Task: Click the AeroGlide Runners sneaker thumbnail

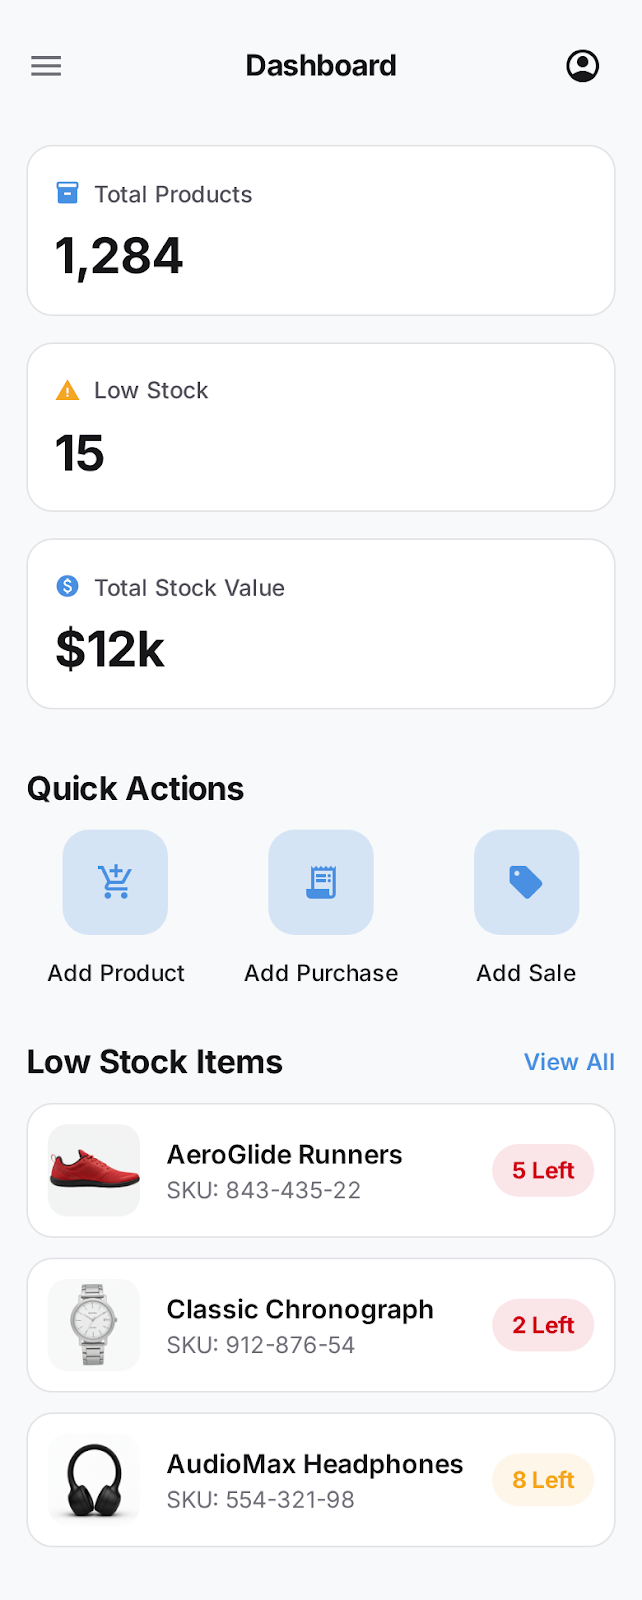Action: click(x=93, y=1170)
